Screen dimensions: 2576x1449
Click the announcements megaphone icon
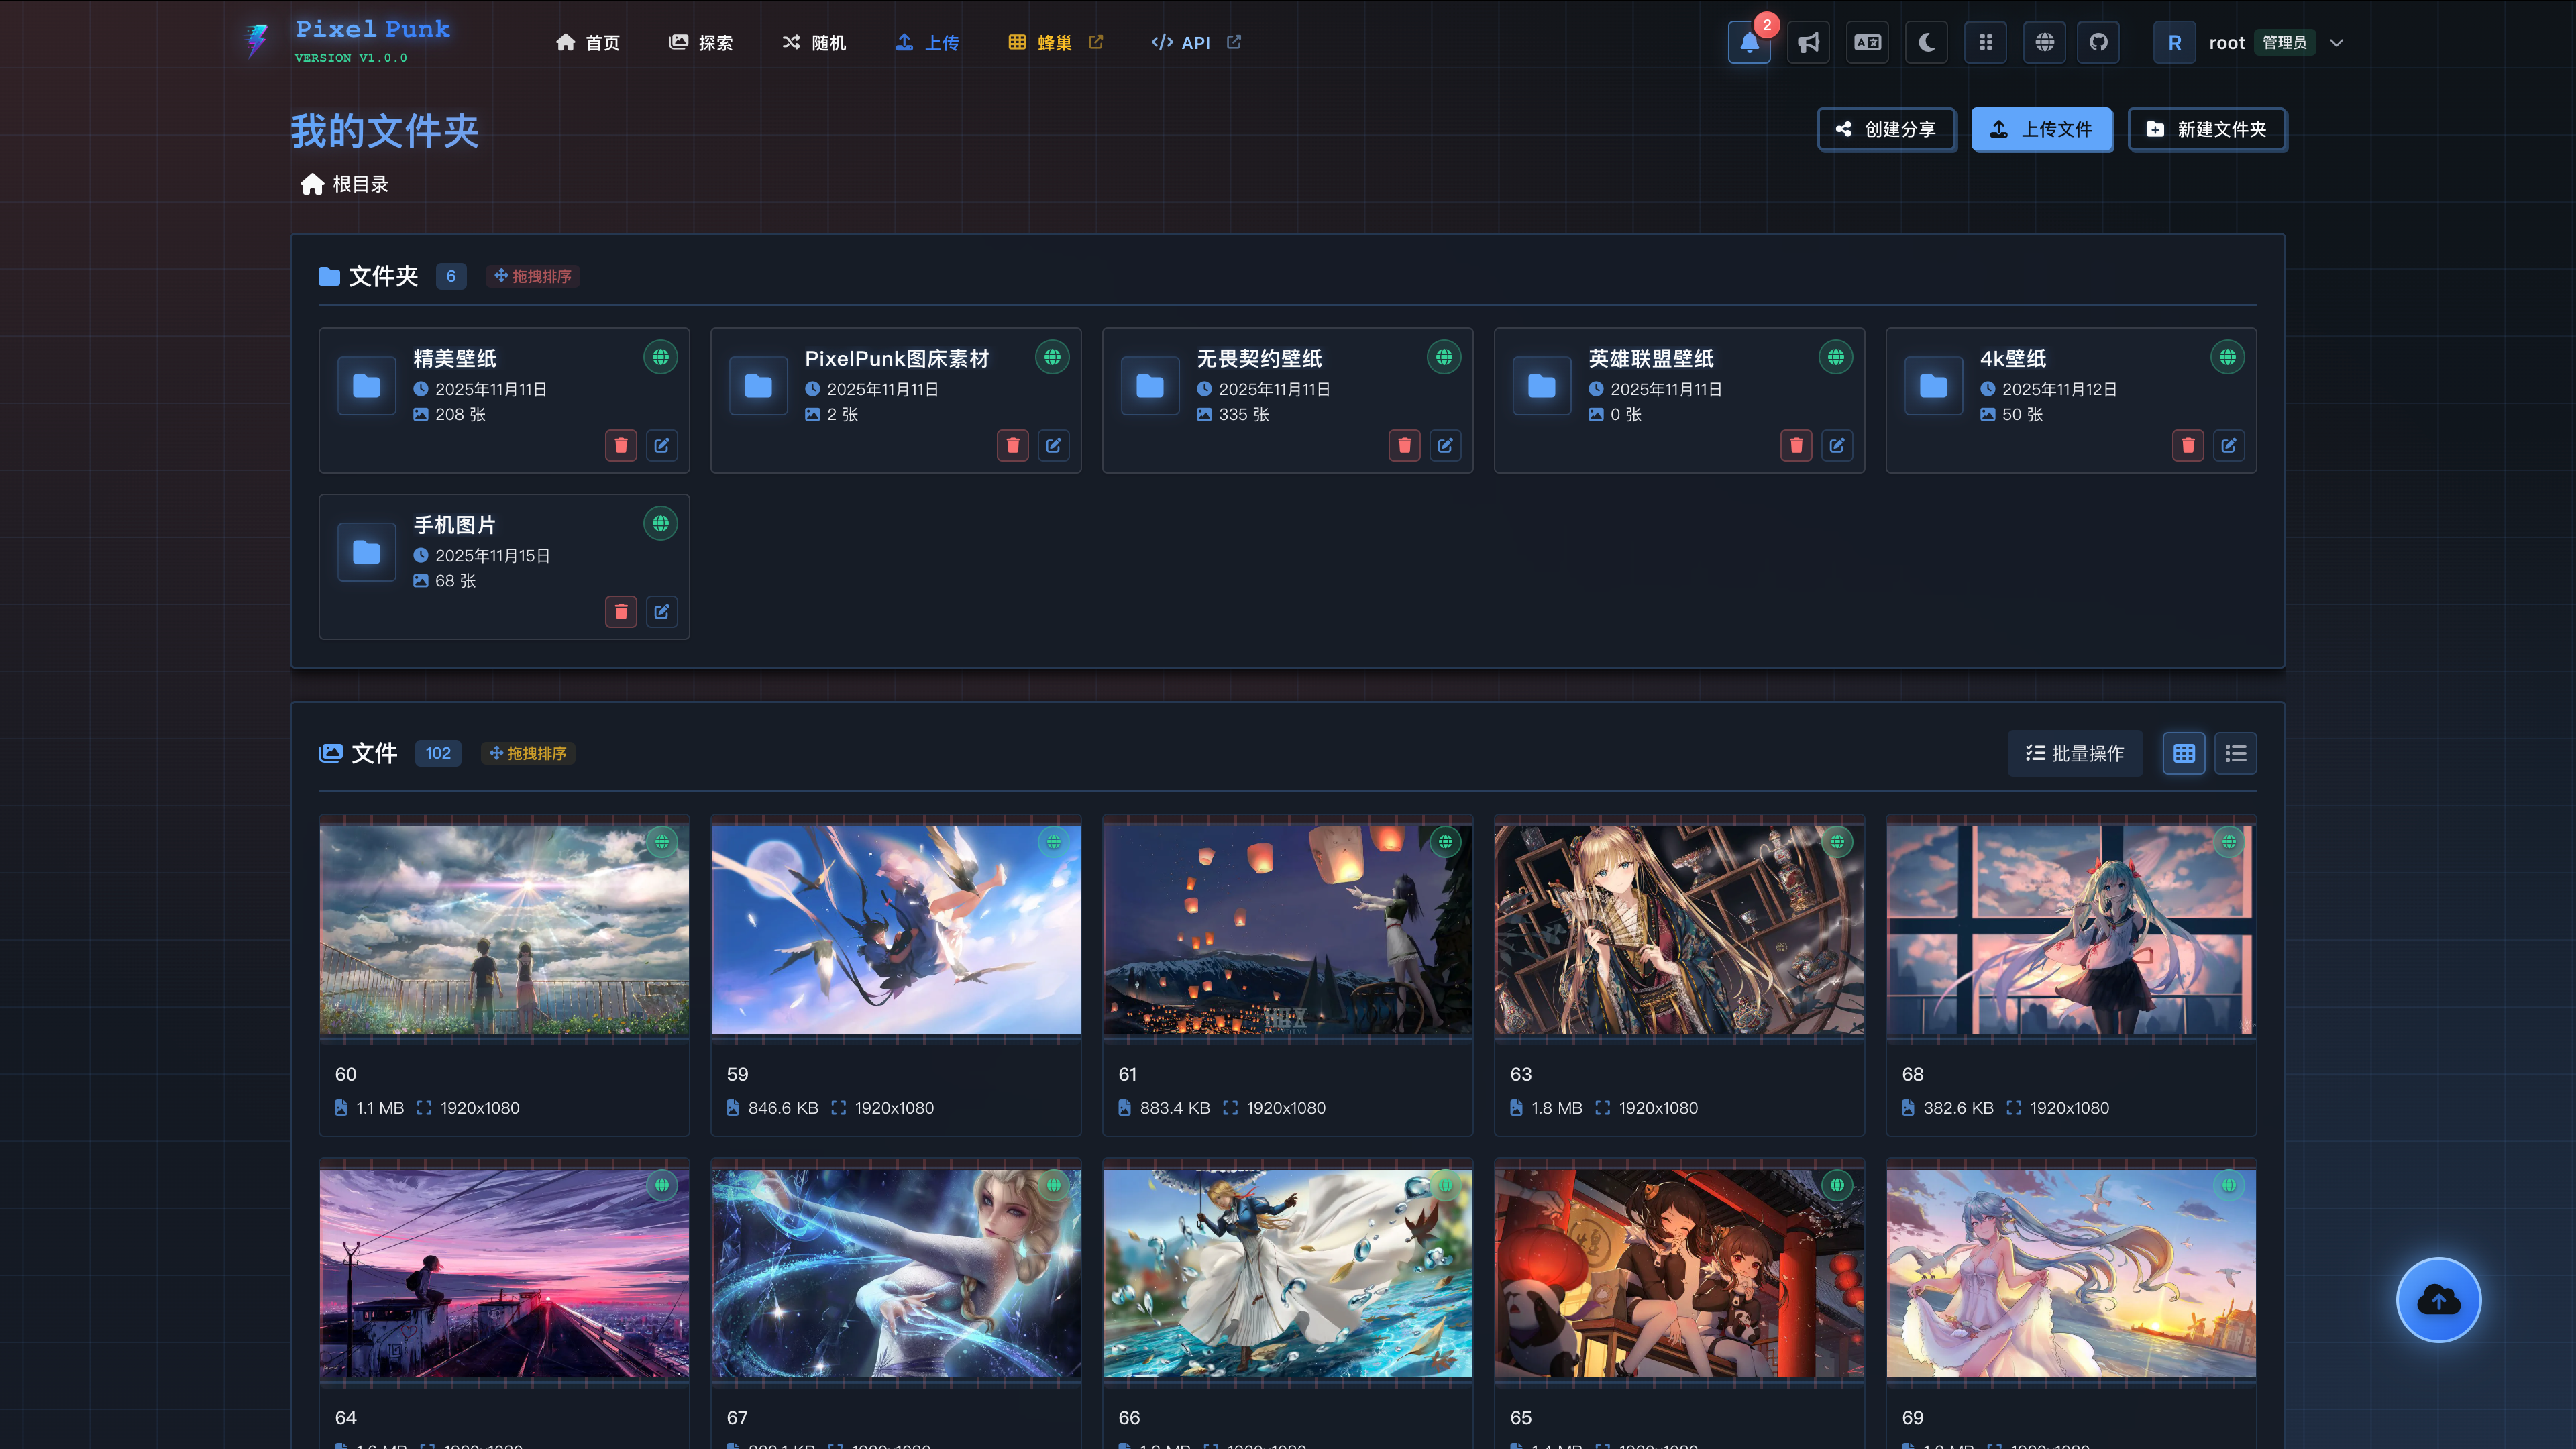[x=1808, y=42]
